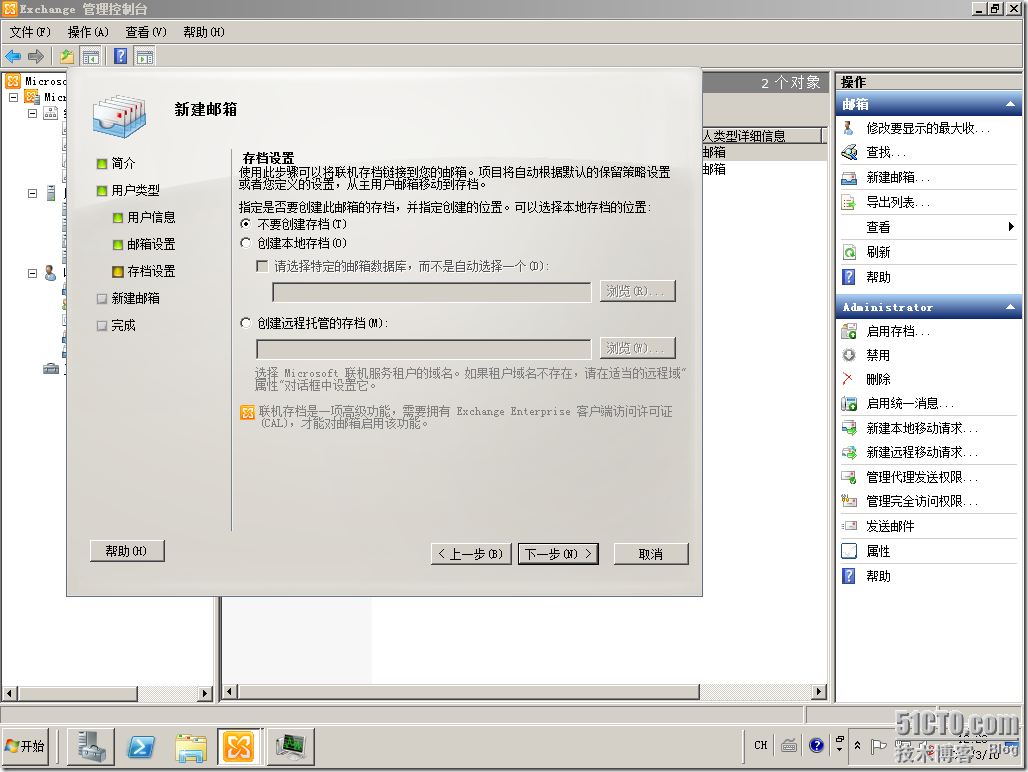Click the Back navigation arrow in the toolbar
1028x772 pixels.
pyautogui.click(x=12, y=56)
